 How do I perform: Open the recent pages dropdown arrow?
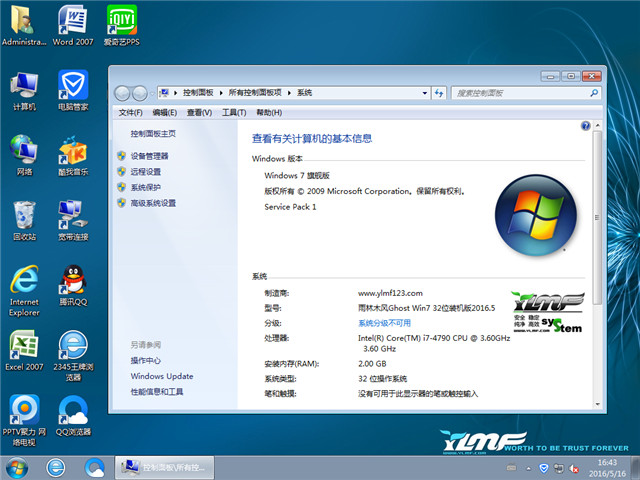(151, 93)
